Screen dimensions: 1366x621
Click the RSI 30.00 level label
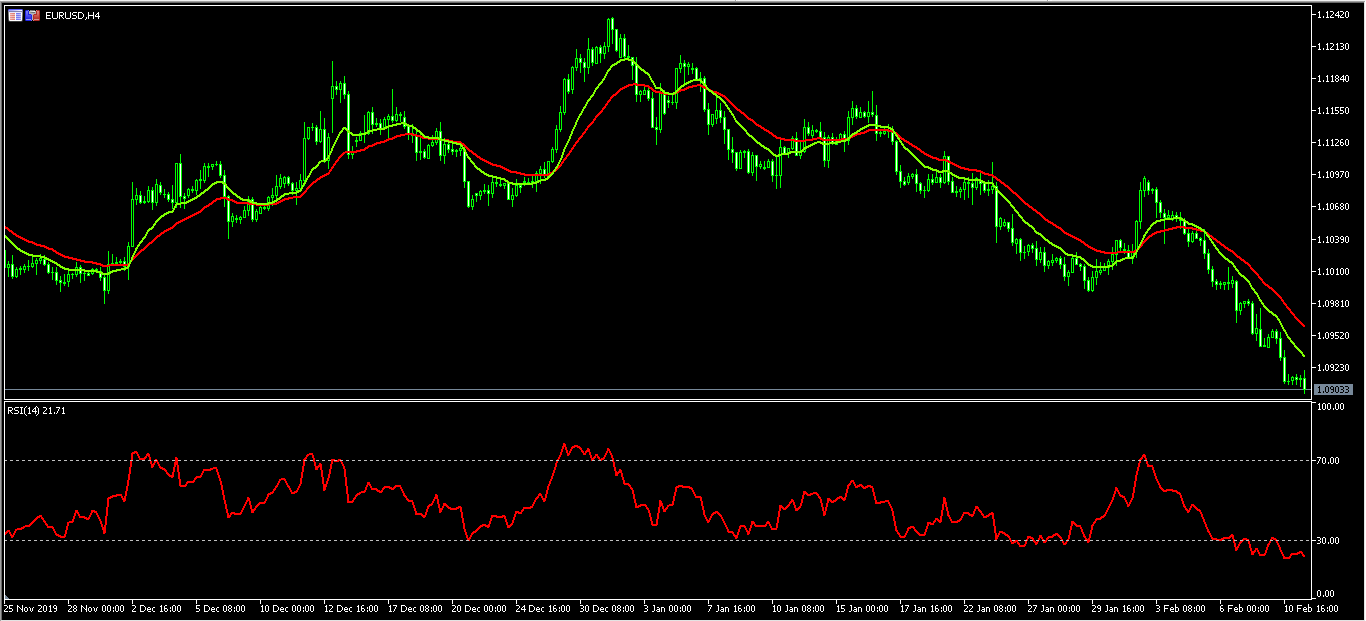tap(1329, 541)
